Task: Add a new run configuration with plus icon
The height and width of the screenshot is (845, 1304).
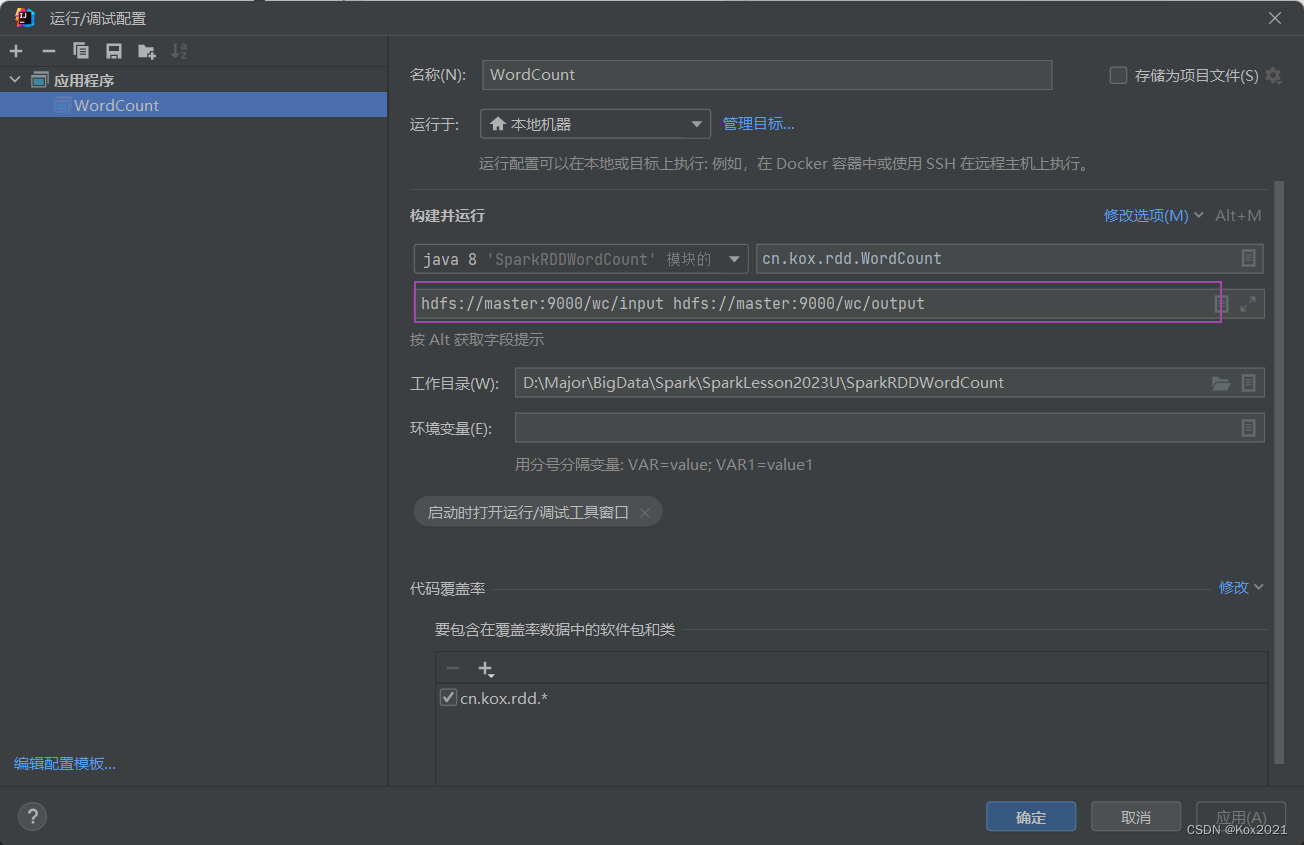Action: (16, 51)
